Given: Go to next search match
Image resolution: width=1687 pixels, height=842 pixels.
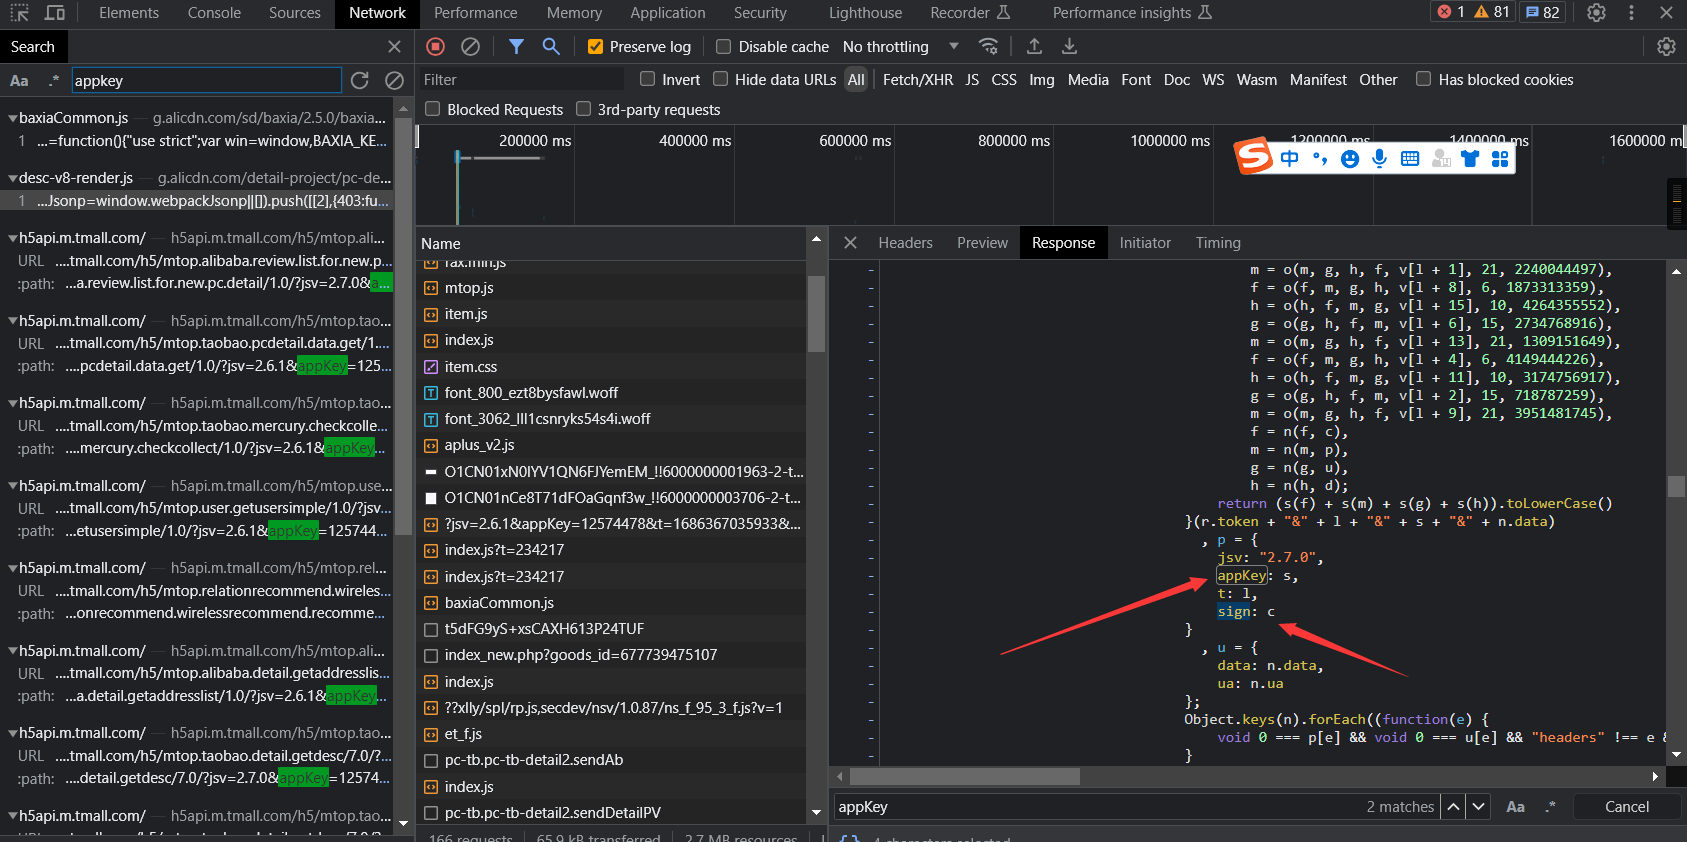Looking at the screenshot, I should [1478, 806].
